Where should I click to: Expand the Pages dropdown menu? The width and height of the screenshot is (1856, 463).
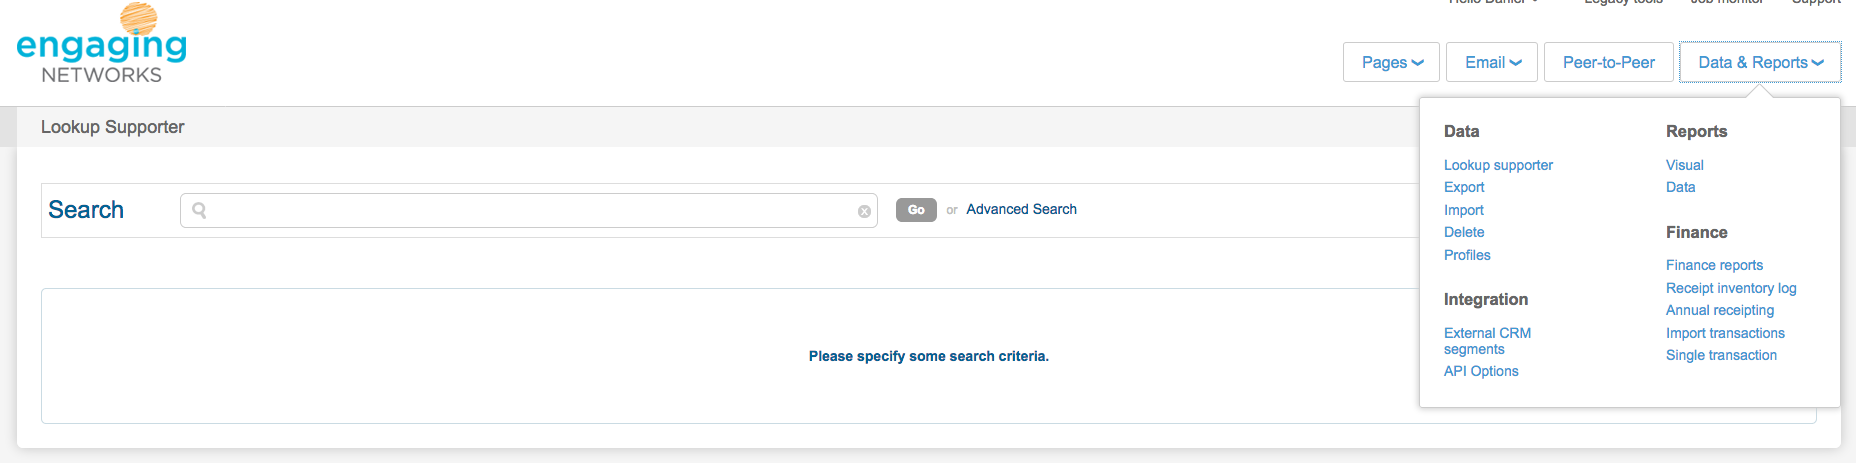point(1391,62)
